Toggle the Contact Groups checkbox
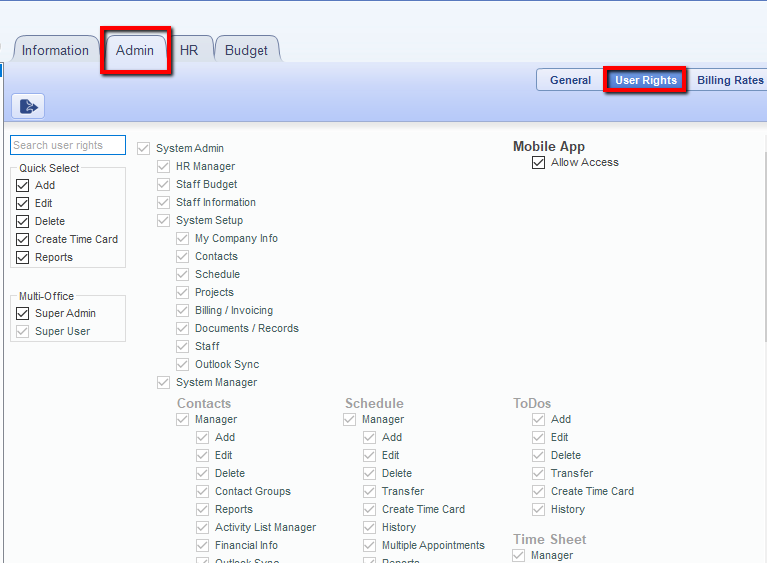 (203, 492)
